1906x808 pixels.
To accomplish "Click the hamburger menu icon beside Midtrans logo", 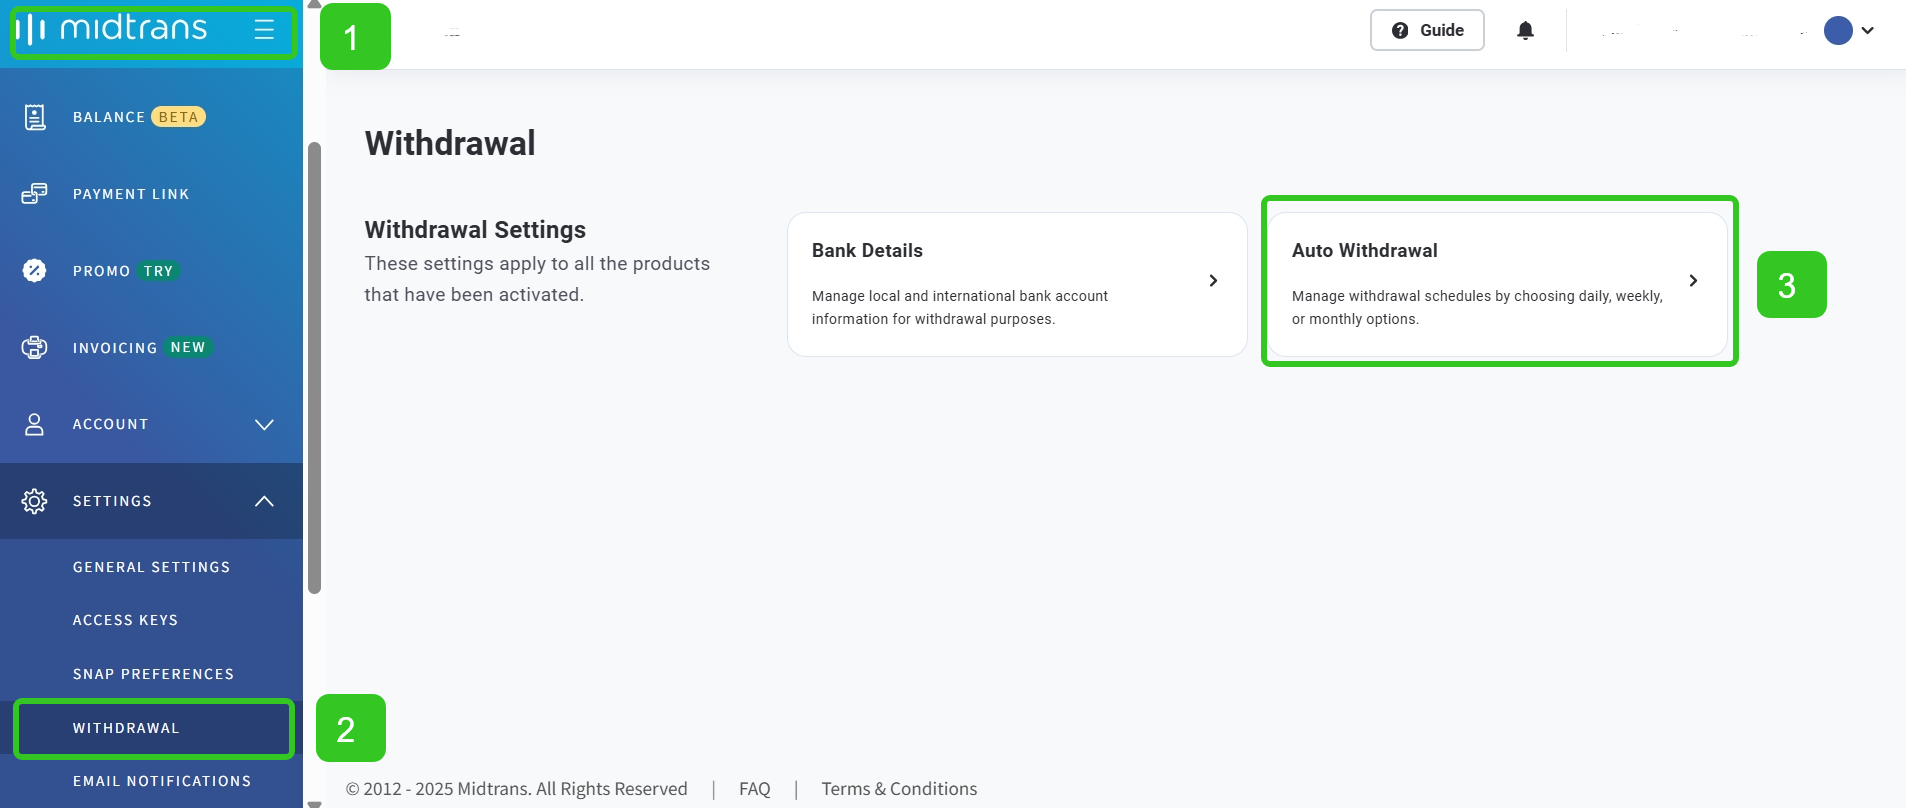I will pyautogui.click(x=264, y=30).
